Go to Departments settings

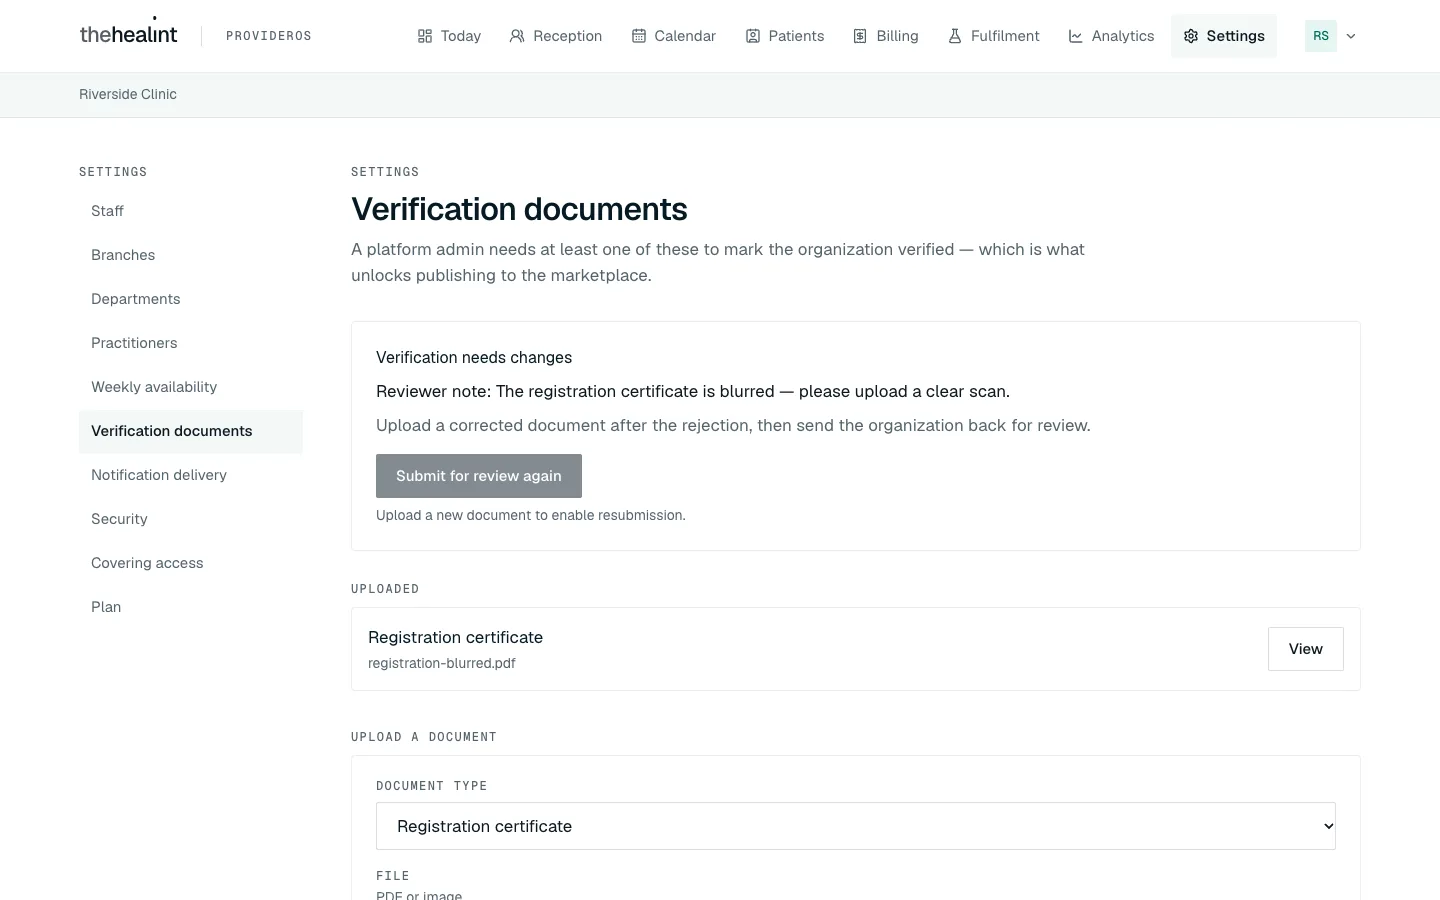point(191,299)
